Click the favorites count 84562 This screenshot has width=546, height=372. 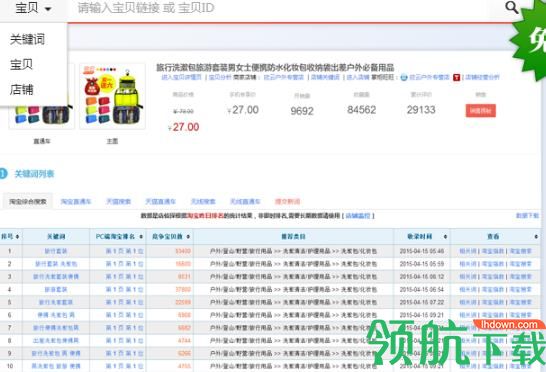(361, 110)
